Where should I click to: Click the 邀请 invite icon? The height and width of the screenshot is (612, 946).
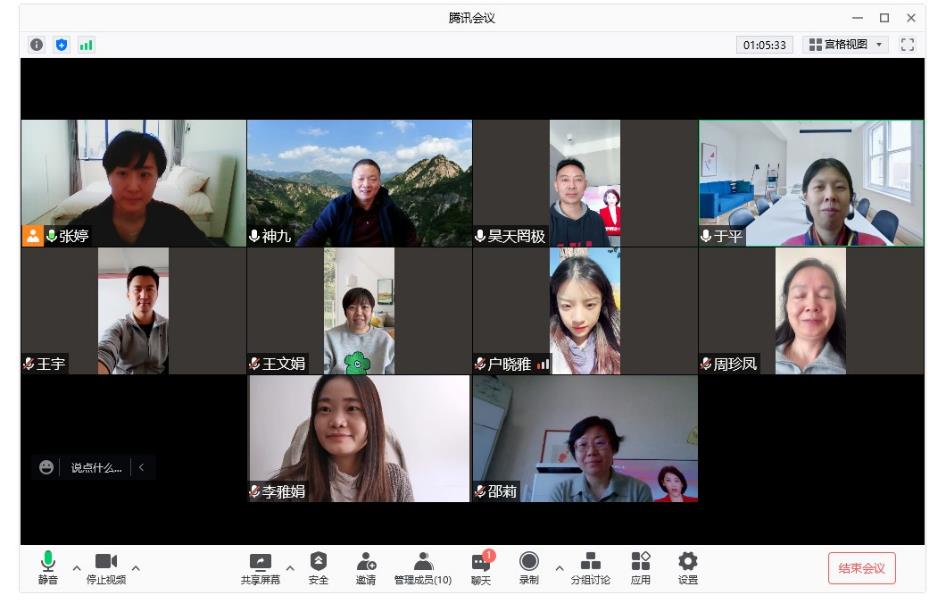coord(366,567)
